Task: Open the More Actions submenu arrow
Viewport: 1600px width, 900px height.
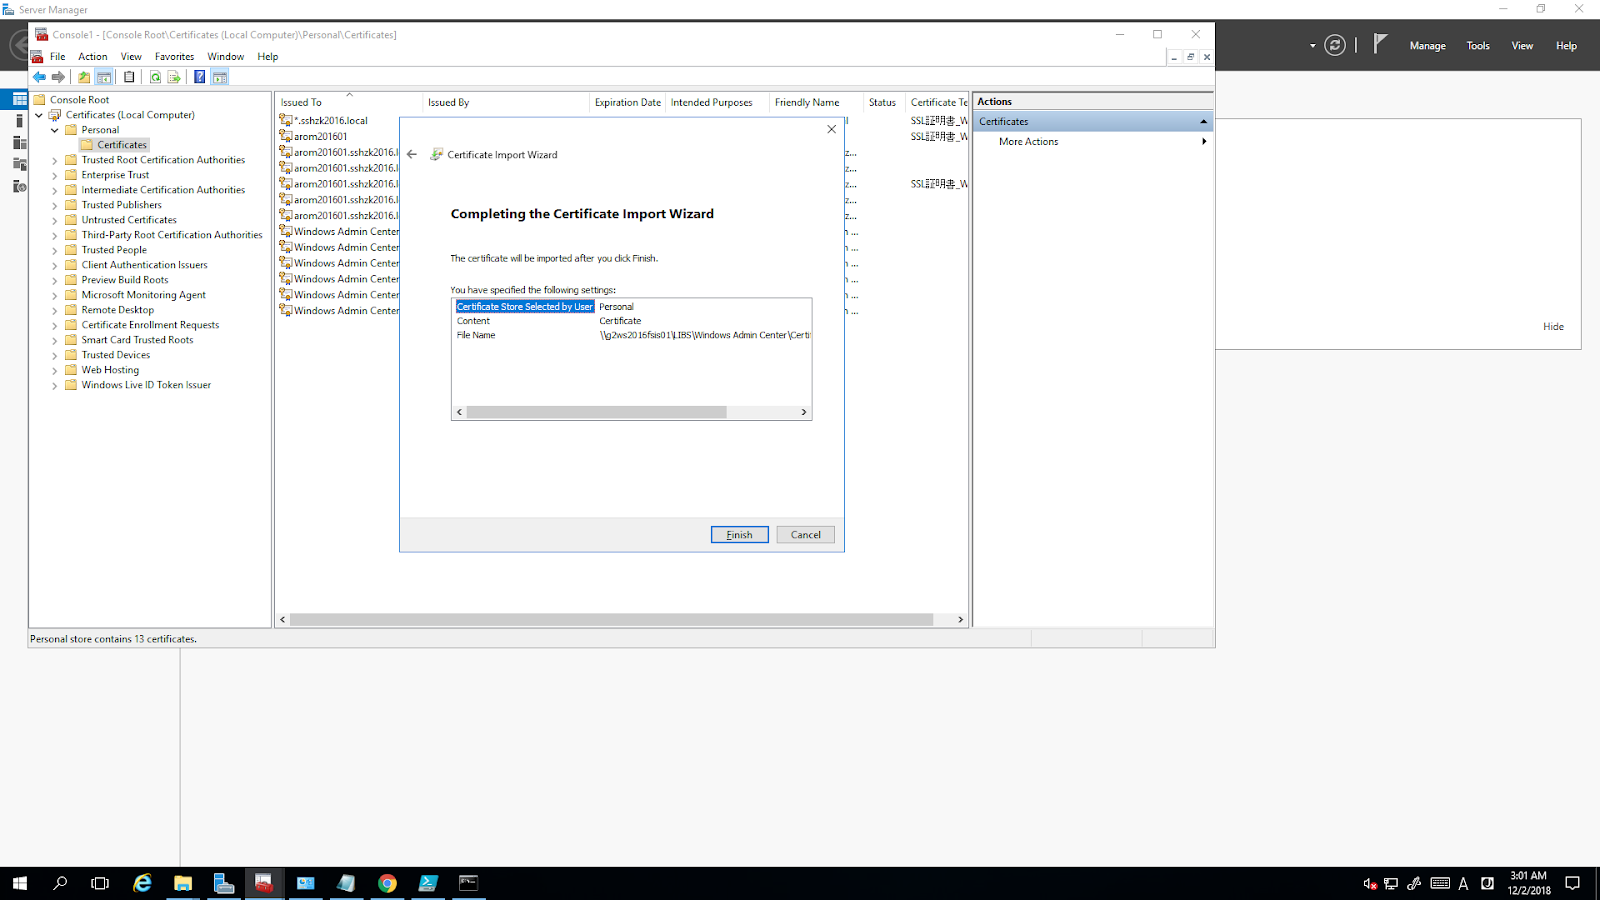Action: click(1203, 141)
